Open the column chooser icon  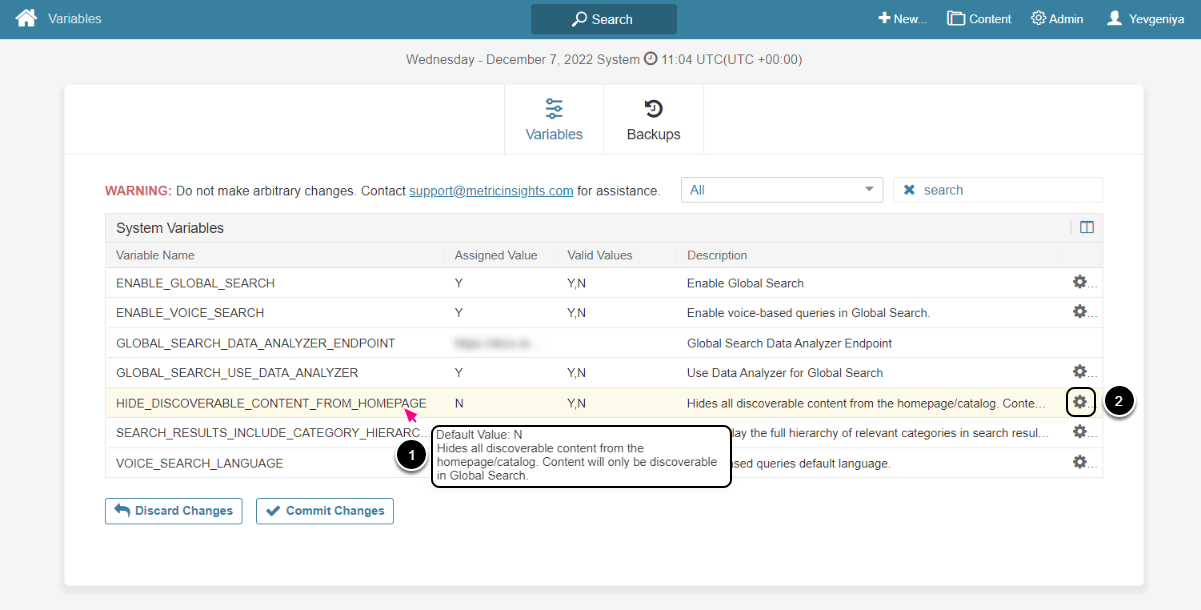pyautogui.click(x=1087, y=228)
